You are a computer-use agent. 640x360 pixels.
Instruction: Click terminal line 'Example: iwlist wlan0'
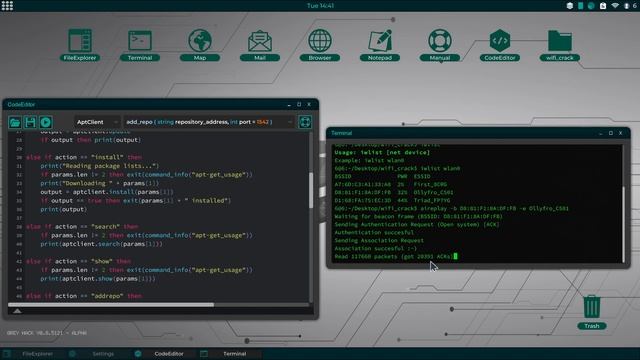tap(369, 160)
